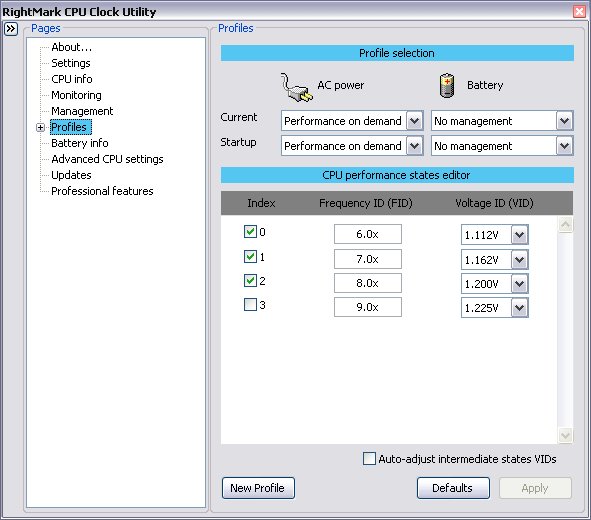Click the states list scrollbar down arrow
The height and width of the screenshot is (520, 591).
point(565,436)
